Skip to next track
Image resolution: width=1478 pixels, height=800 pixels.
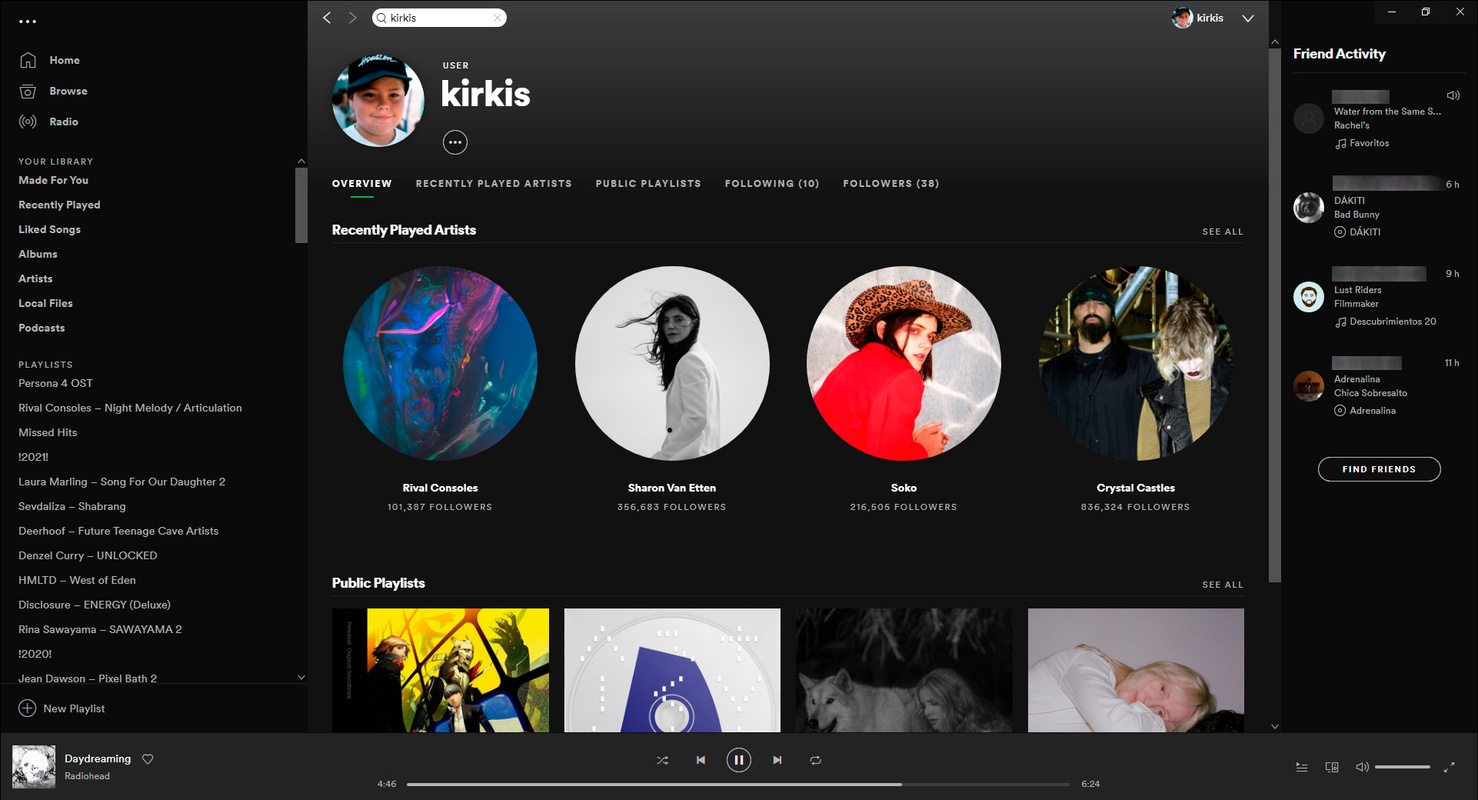(777, 761)
